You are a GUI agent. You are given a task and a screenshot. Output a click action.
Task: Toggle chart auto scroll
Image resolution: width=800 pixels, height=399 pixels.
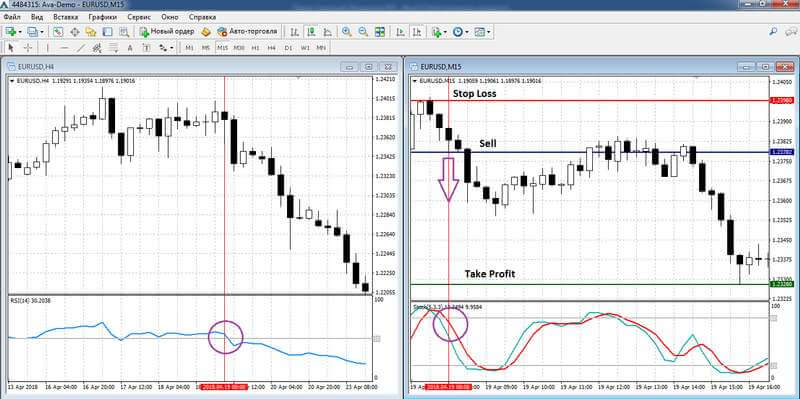[401, 32]
